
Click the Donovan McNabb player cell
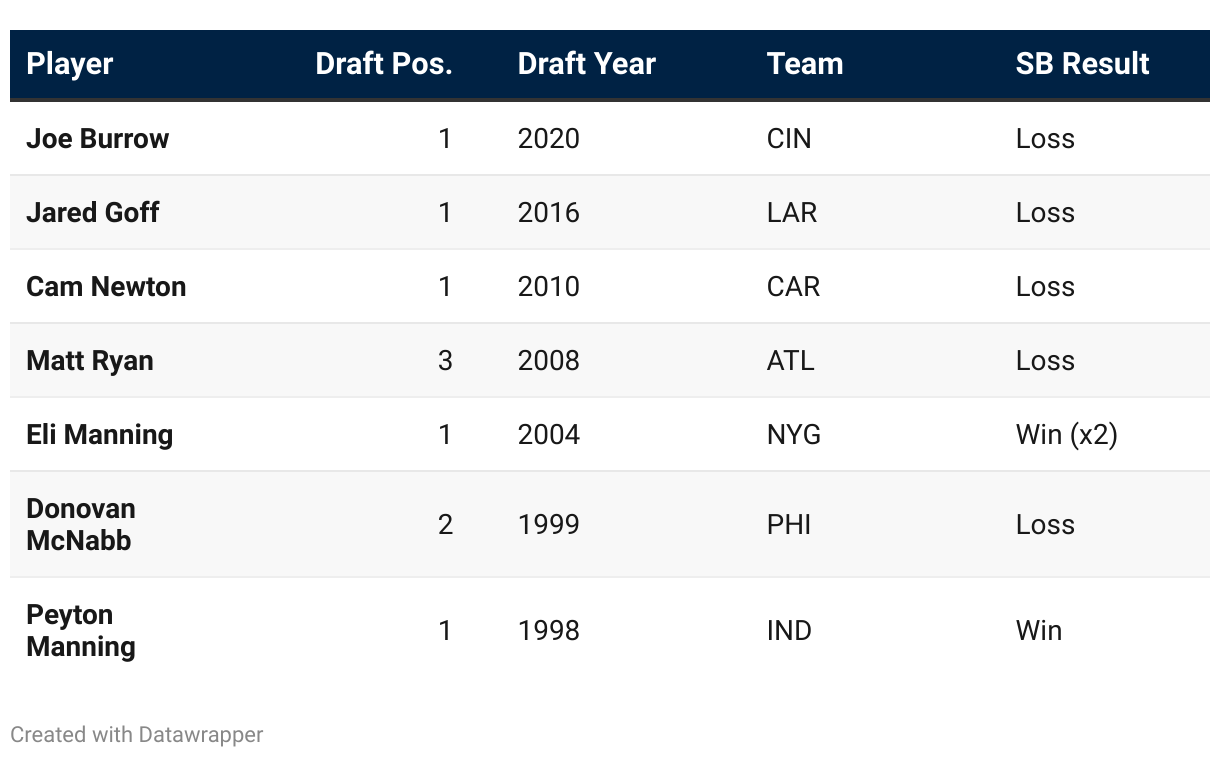pos(80,524)
